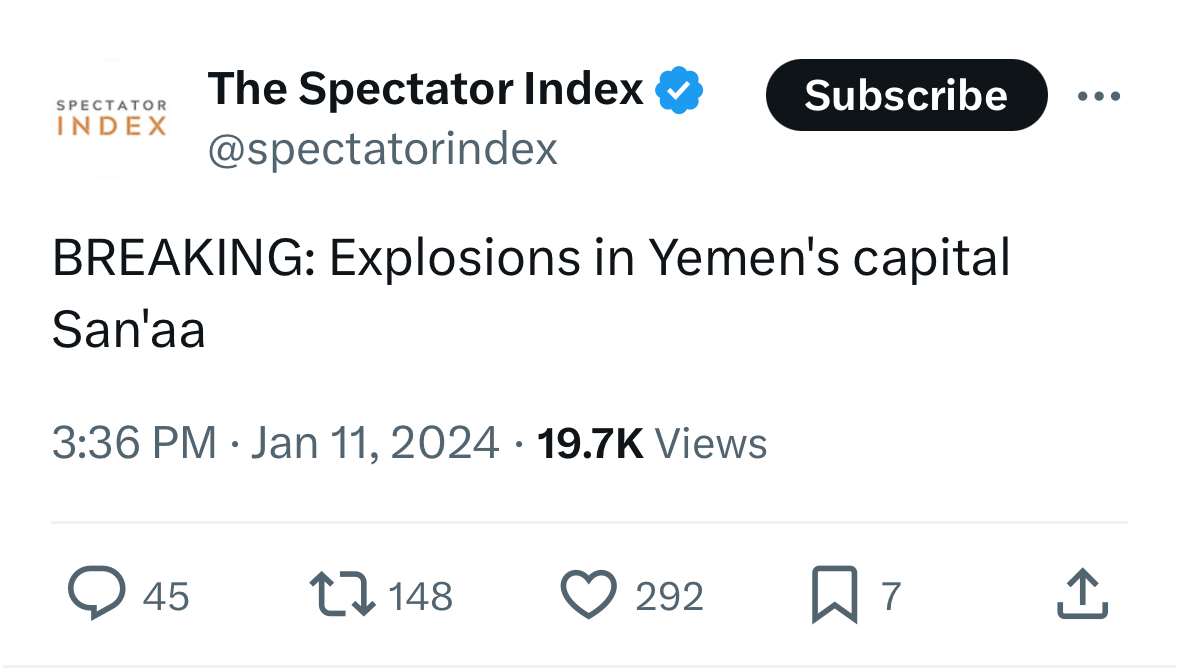Click the 148 reposts count number
1179x670 pixels.
420,597
